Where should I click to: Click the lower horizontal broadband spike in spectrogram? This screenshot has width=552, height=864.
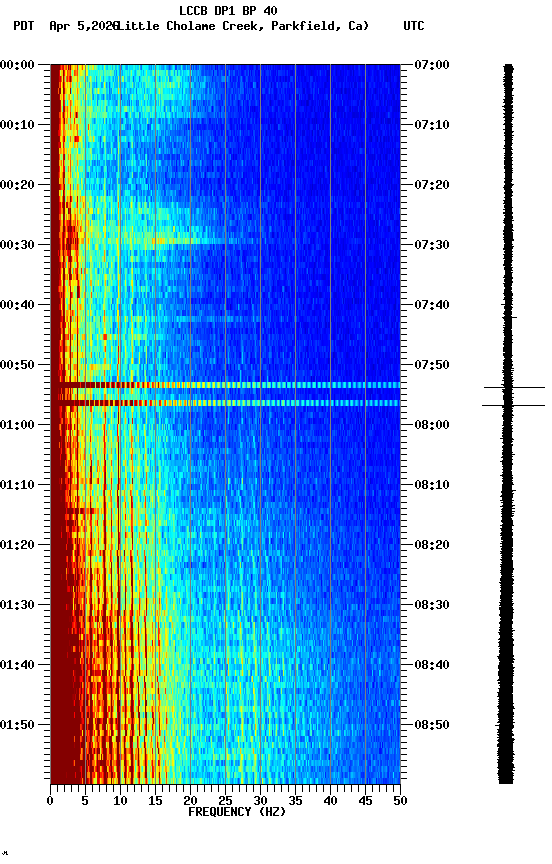225,403
